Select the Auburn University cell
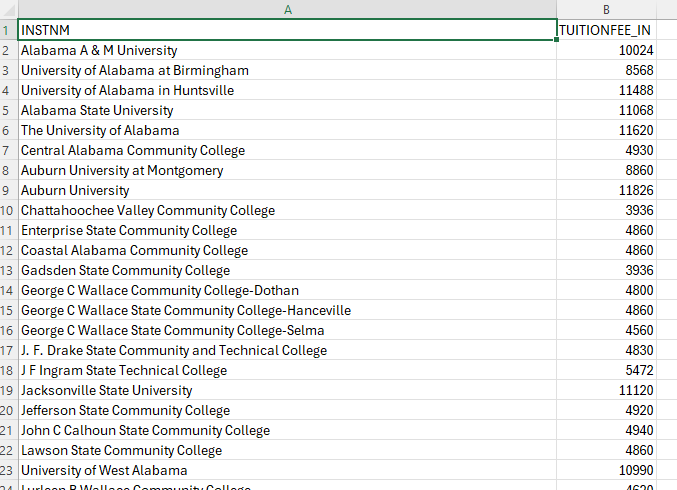Image resolution: width=677 pixels, height=490 pixels. tap(287, 190)
